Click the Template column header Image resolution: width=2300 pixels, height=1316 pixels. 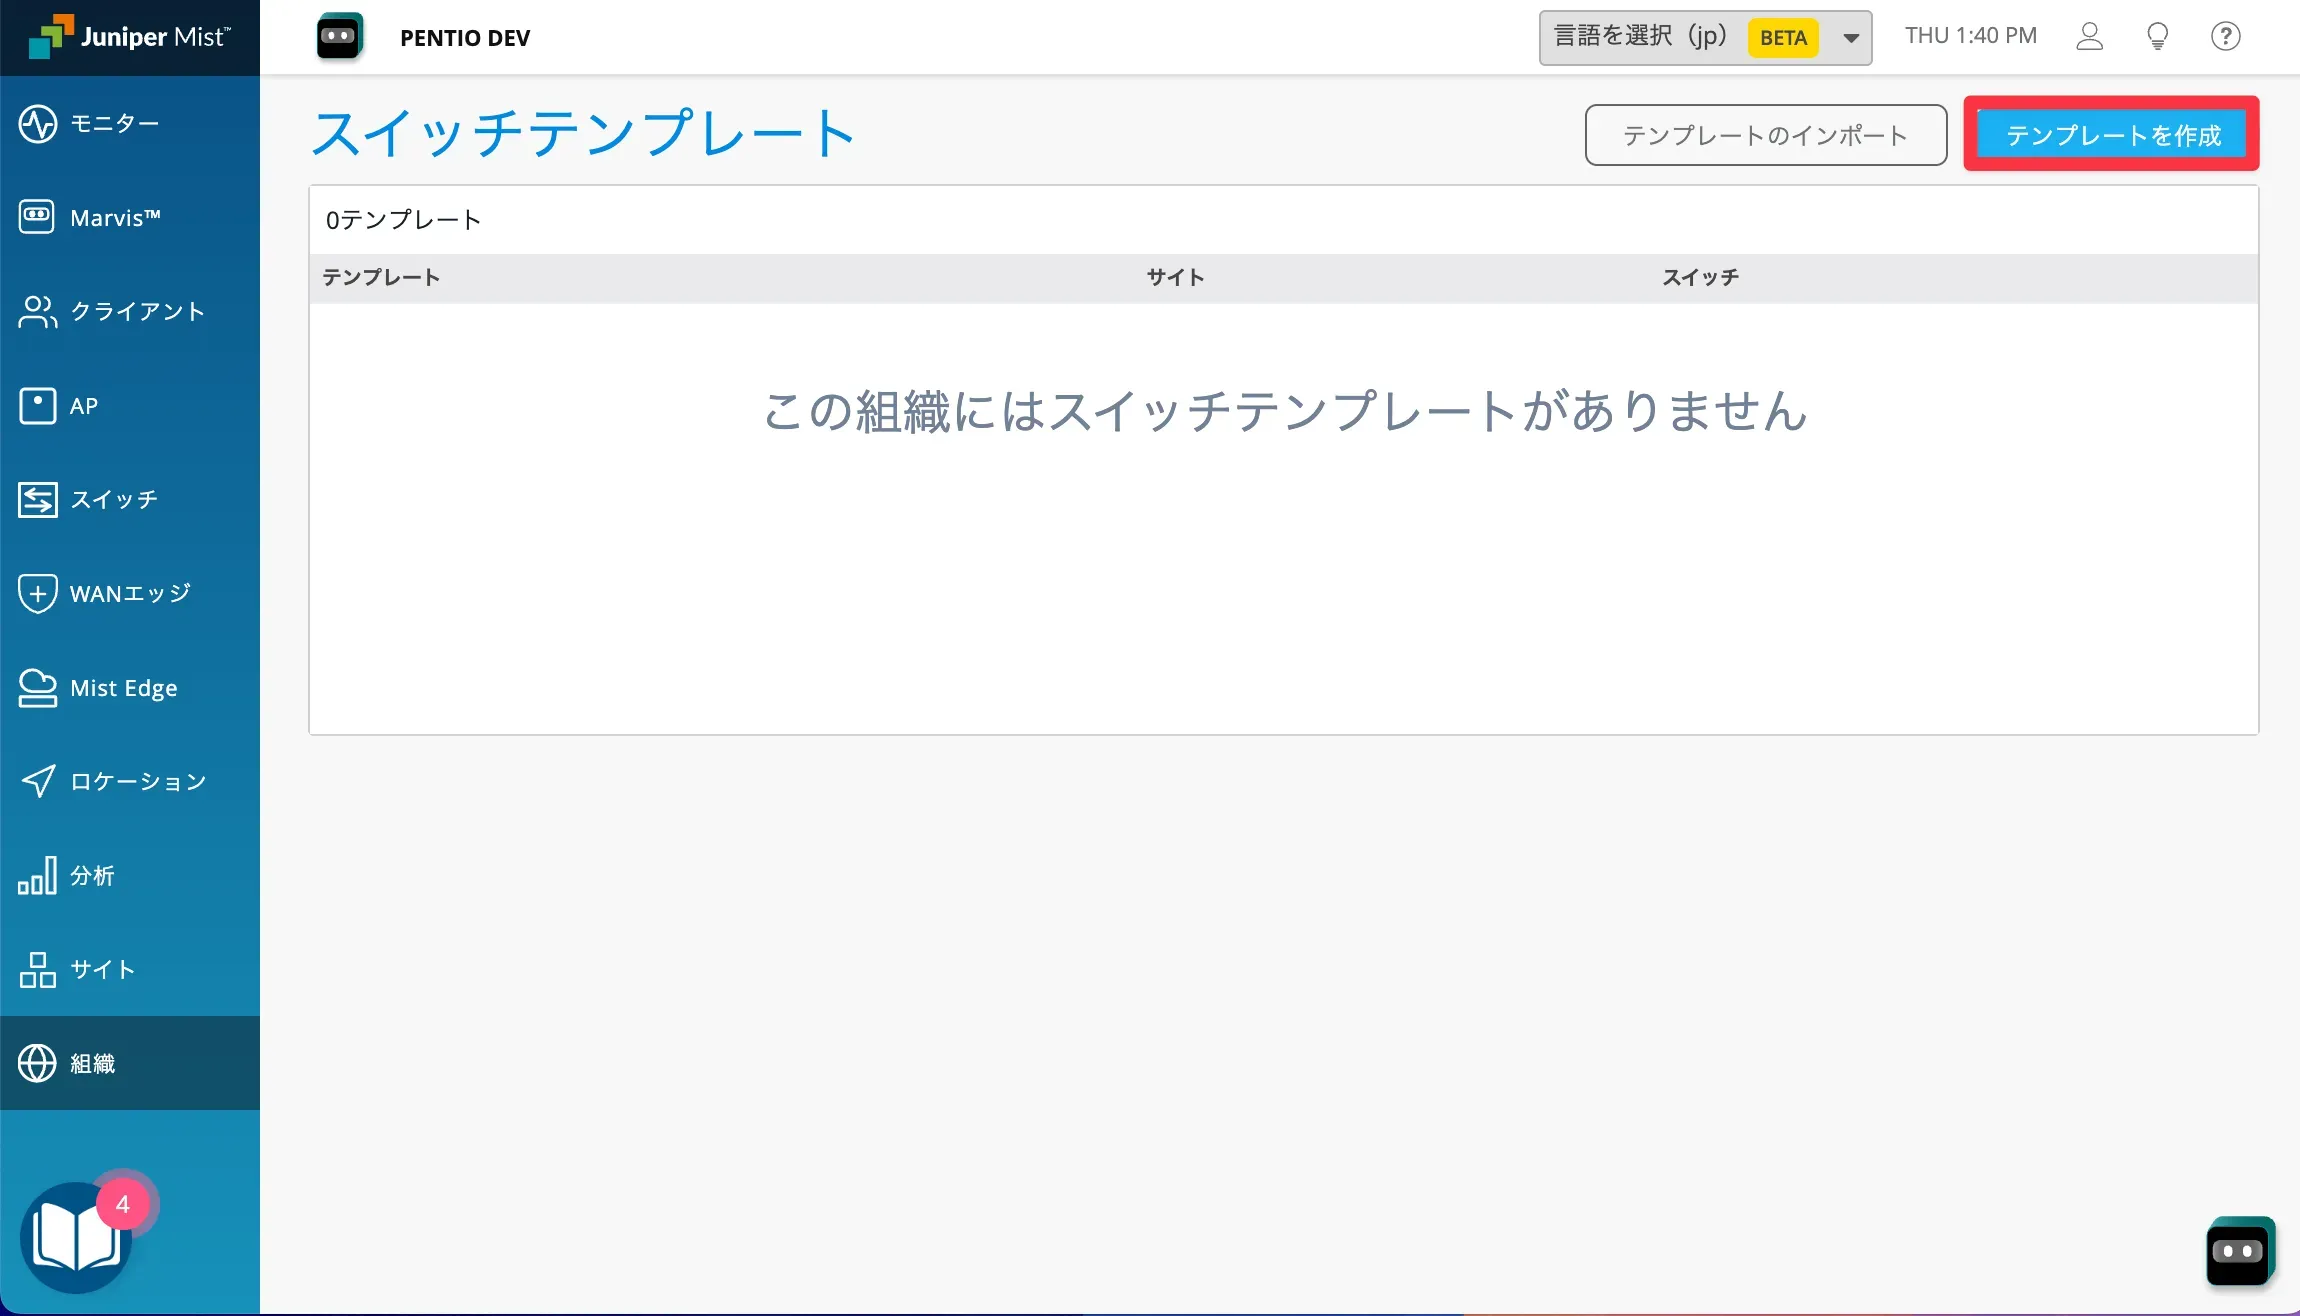pyautogui.click(x=380, y=278)
